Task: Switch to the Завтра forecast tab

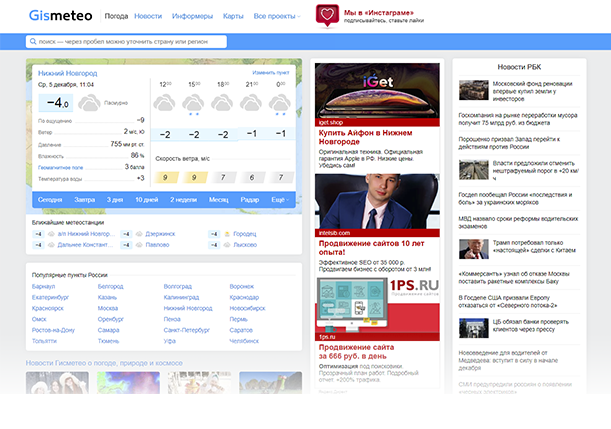Action: [85, 200]
